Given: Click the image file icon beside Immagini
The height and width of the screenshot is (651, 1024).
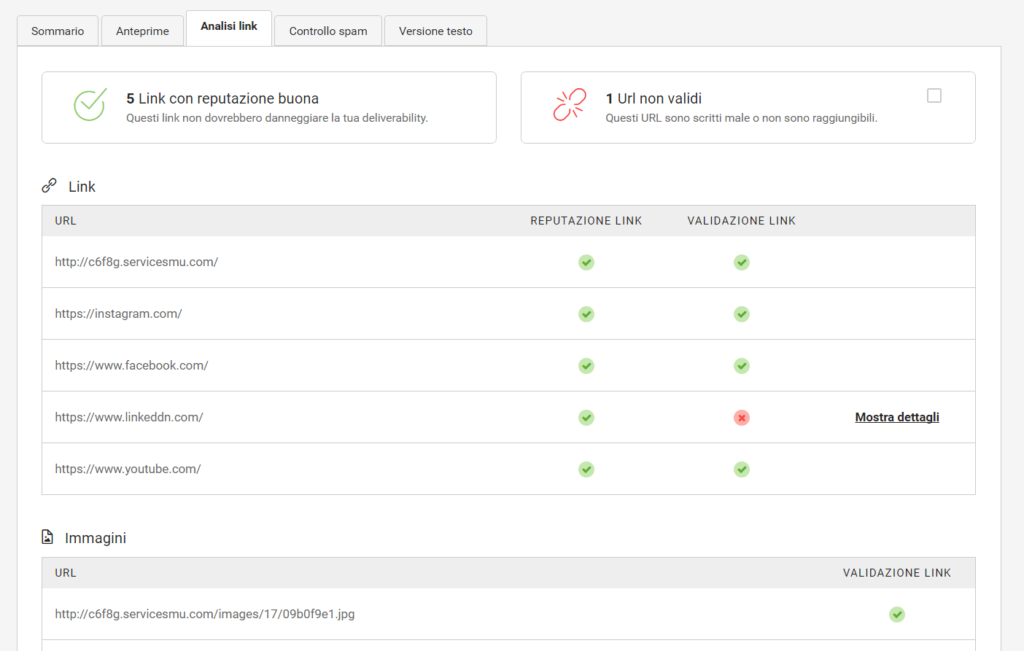Looking at the screenshot, I should pyautogui.click(x=48, y=538).
